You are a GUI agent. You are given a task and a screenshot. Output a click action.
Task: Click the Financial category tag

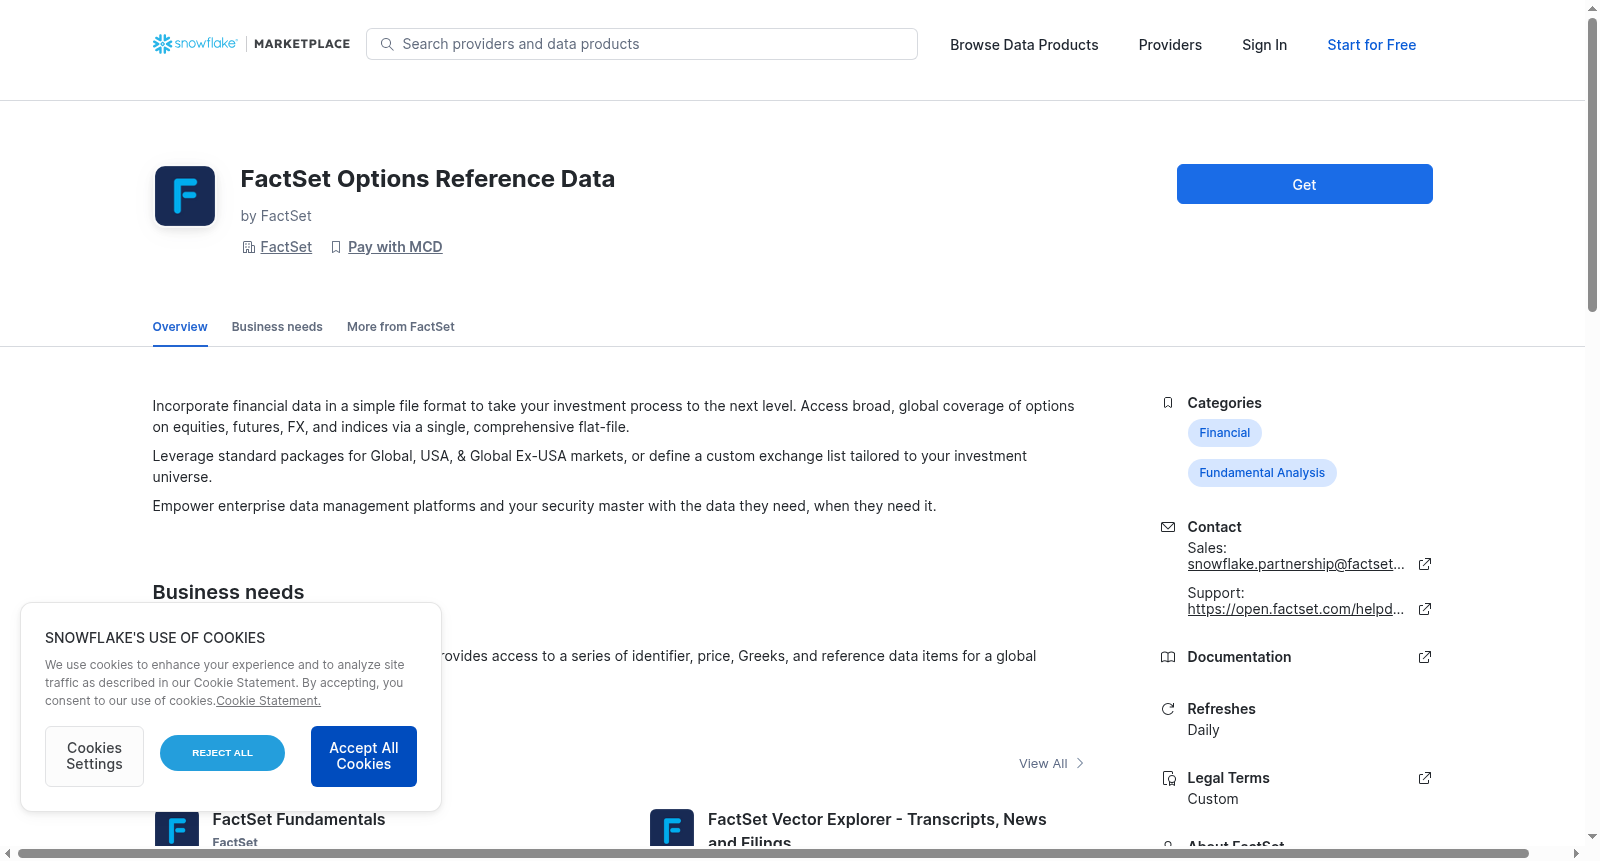tap(1224, 433)
